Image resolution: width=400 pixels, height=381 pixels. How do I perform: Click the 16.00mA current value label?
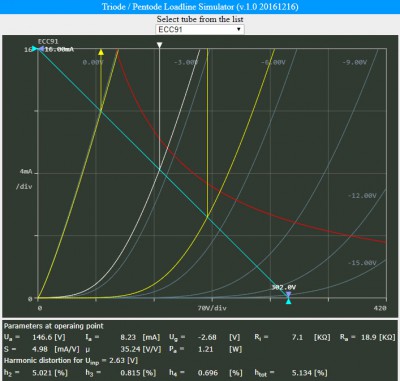[59, 49]
